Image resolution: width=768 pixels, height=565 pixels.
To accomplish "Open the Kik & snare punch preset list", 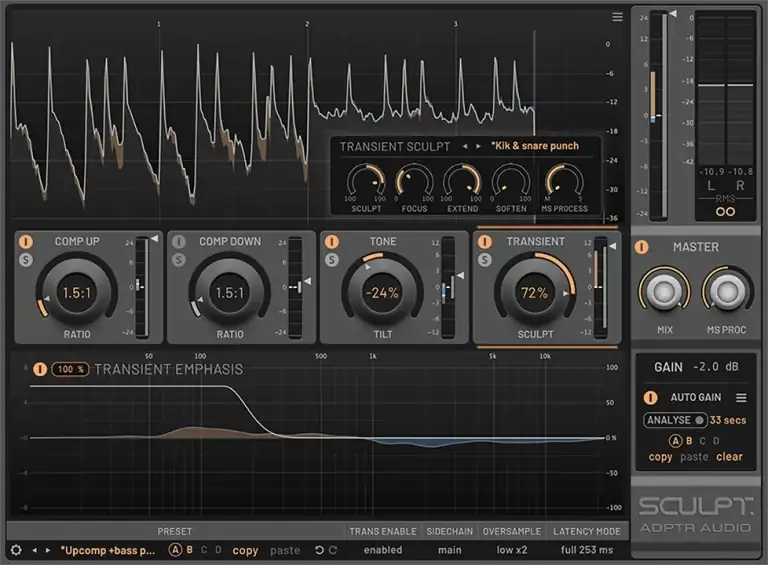I will coord(535,146).
